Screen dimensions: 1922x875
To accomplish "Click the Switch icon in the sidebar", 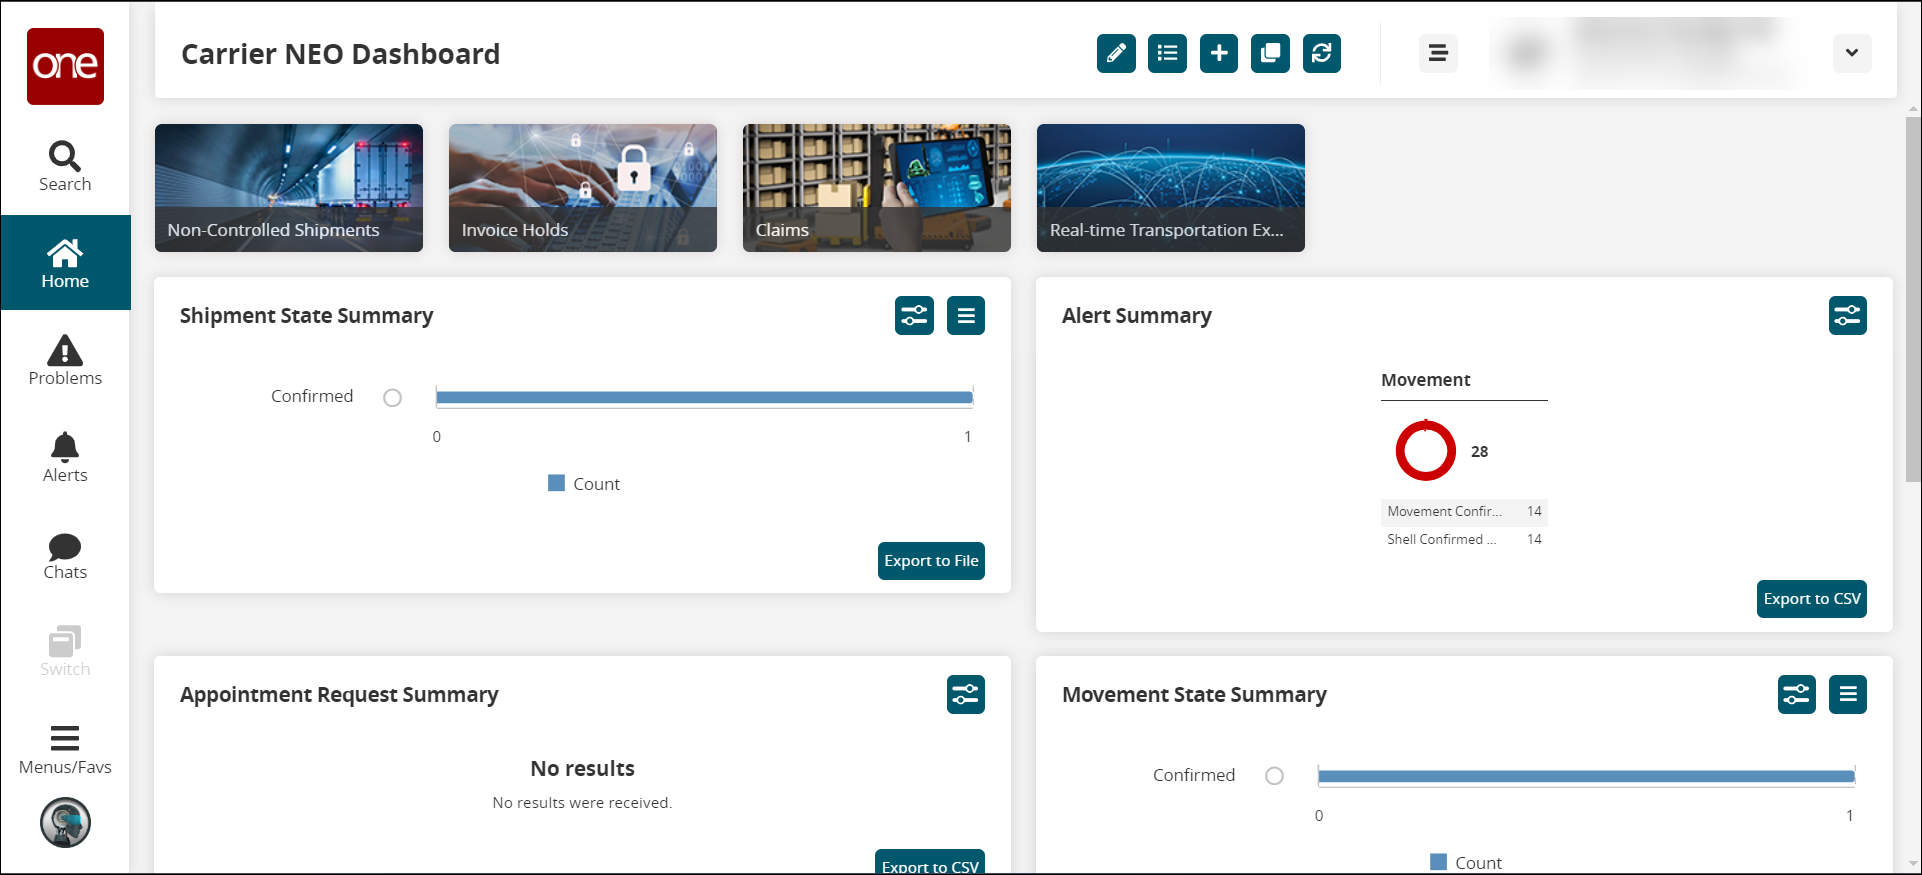I will [65, 651].
